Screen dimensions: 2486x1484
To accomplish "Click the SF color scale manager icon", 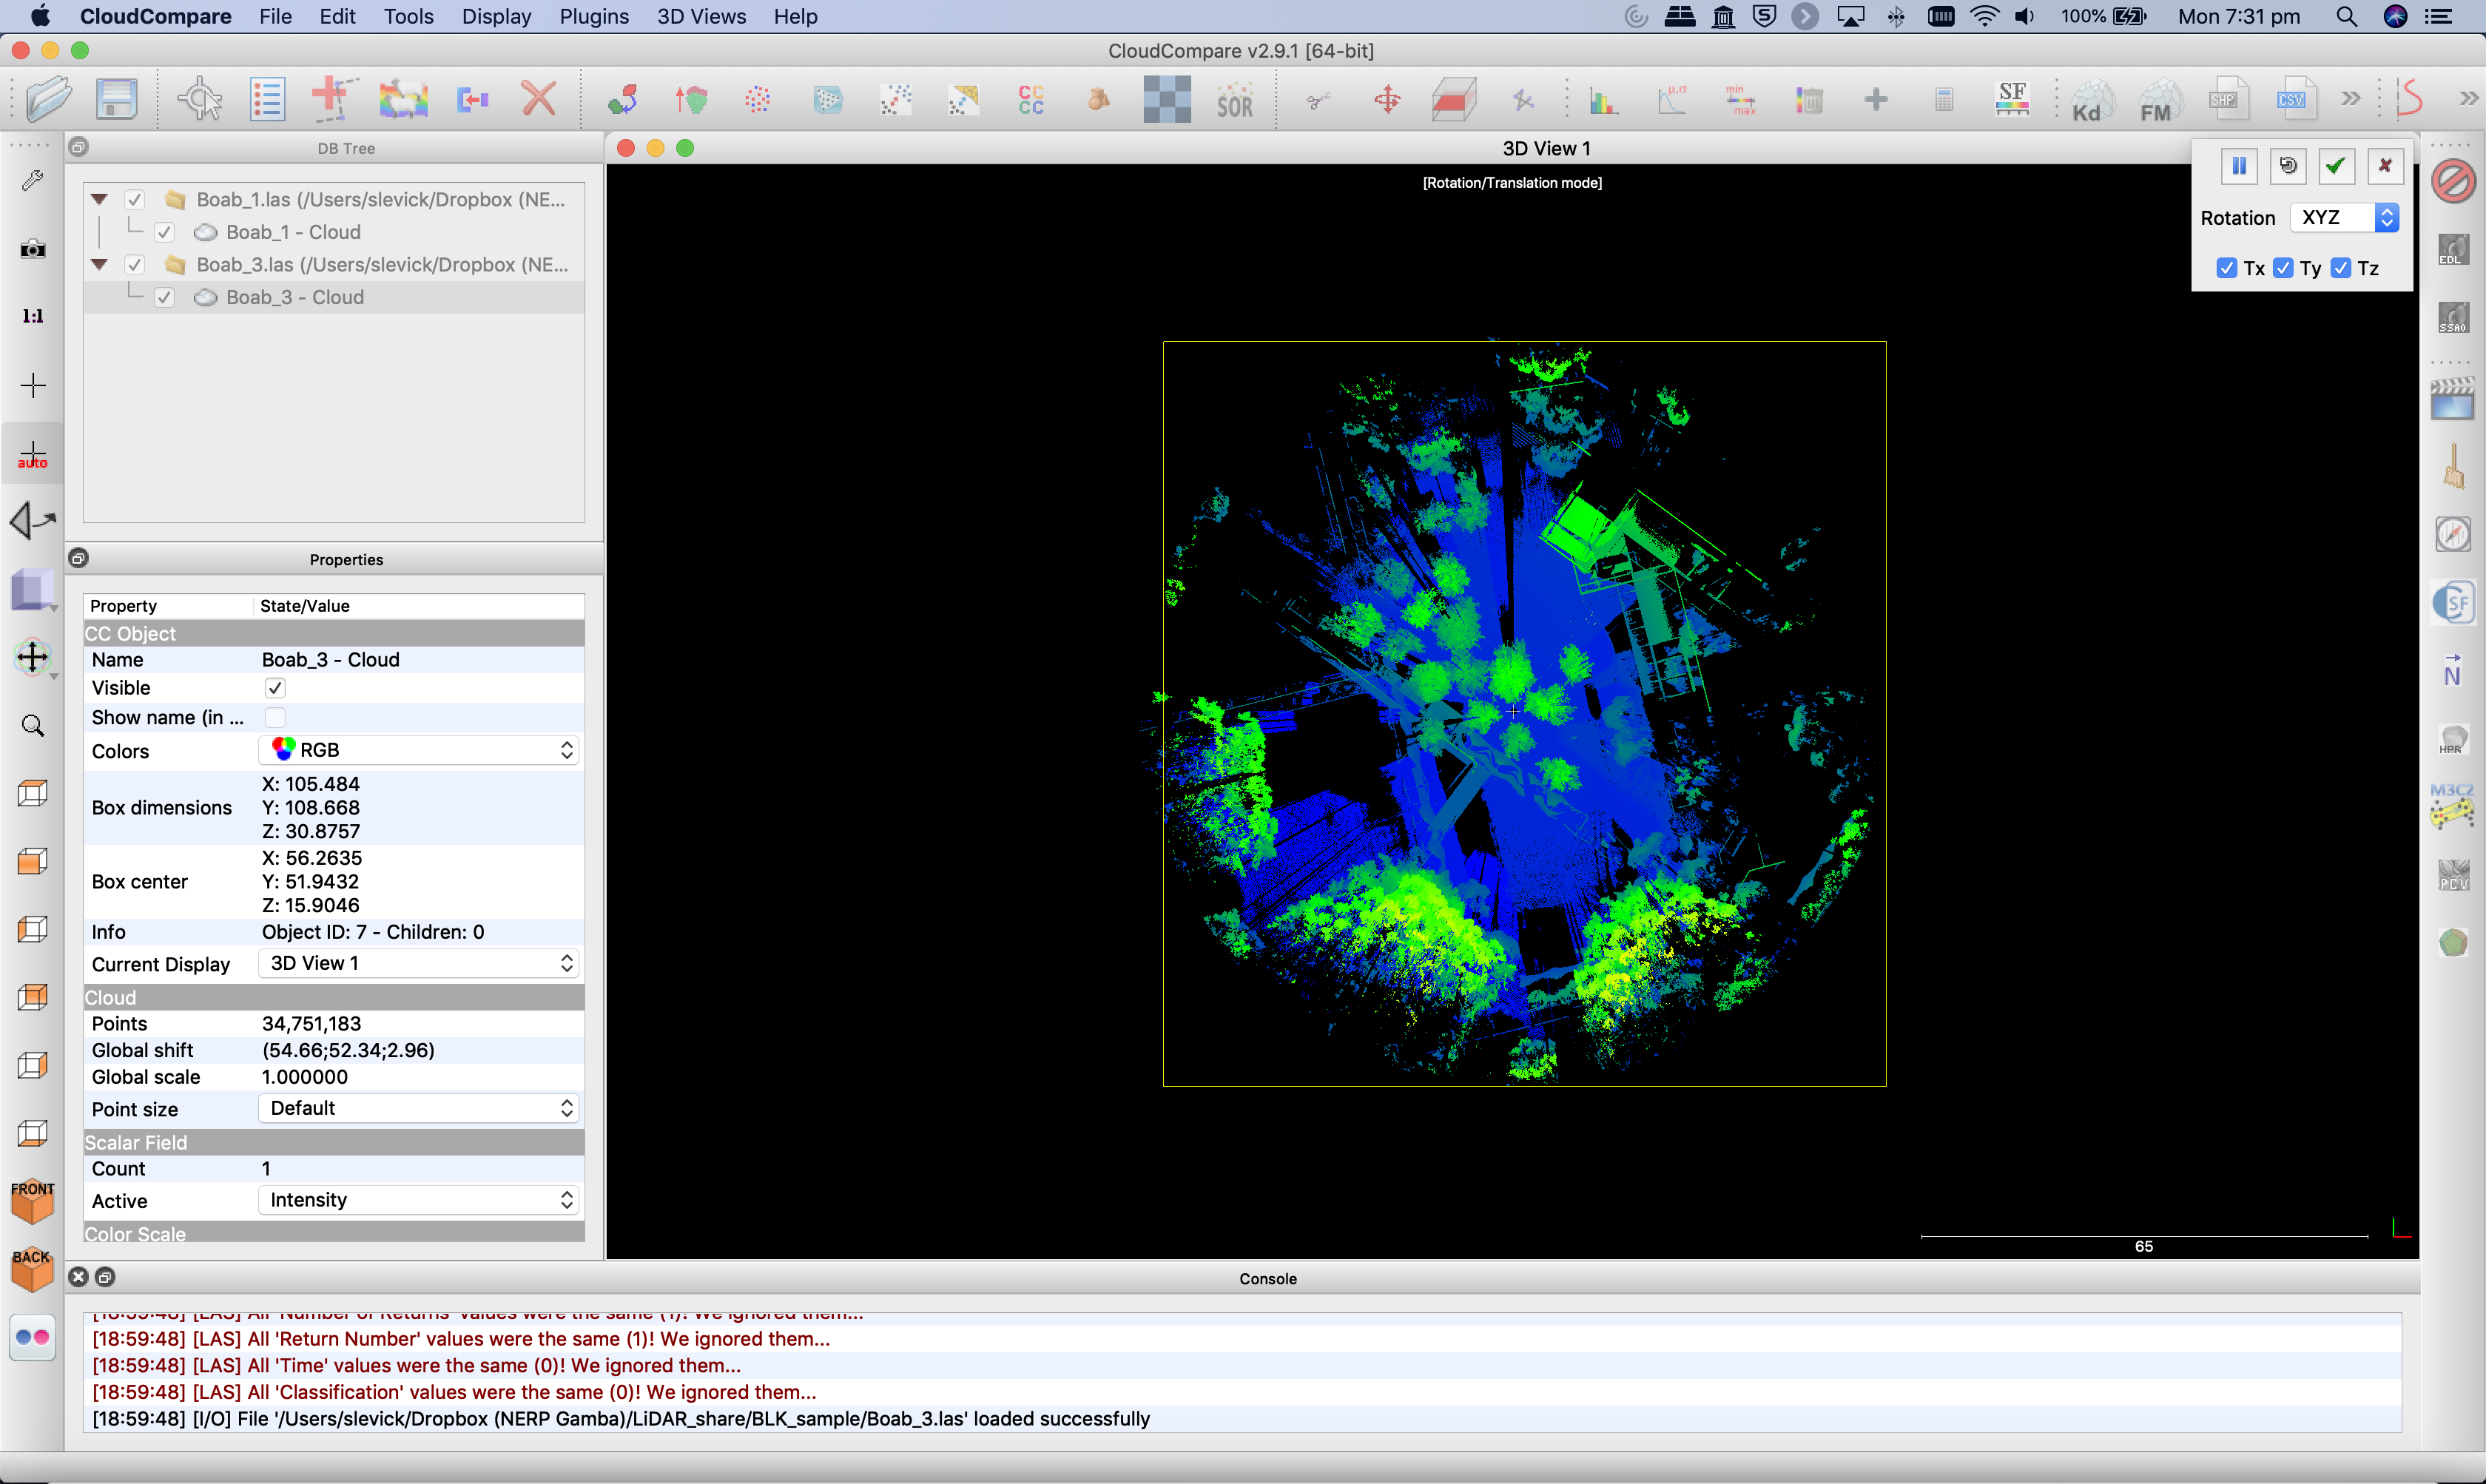I will (2012, 99).
